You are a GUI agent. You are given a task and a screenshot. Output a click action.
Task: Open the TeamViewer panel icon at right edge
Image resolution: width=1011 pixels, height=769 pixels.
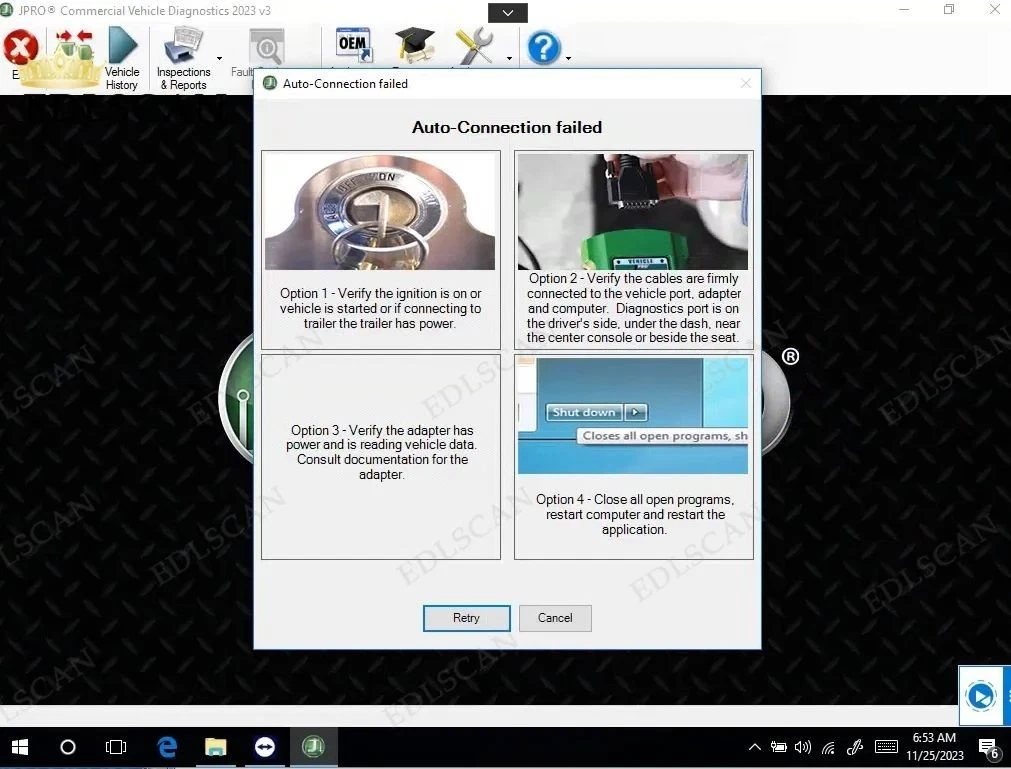point(982,695)
